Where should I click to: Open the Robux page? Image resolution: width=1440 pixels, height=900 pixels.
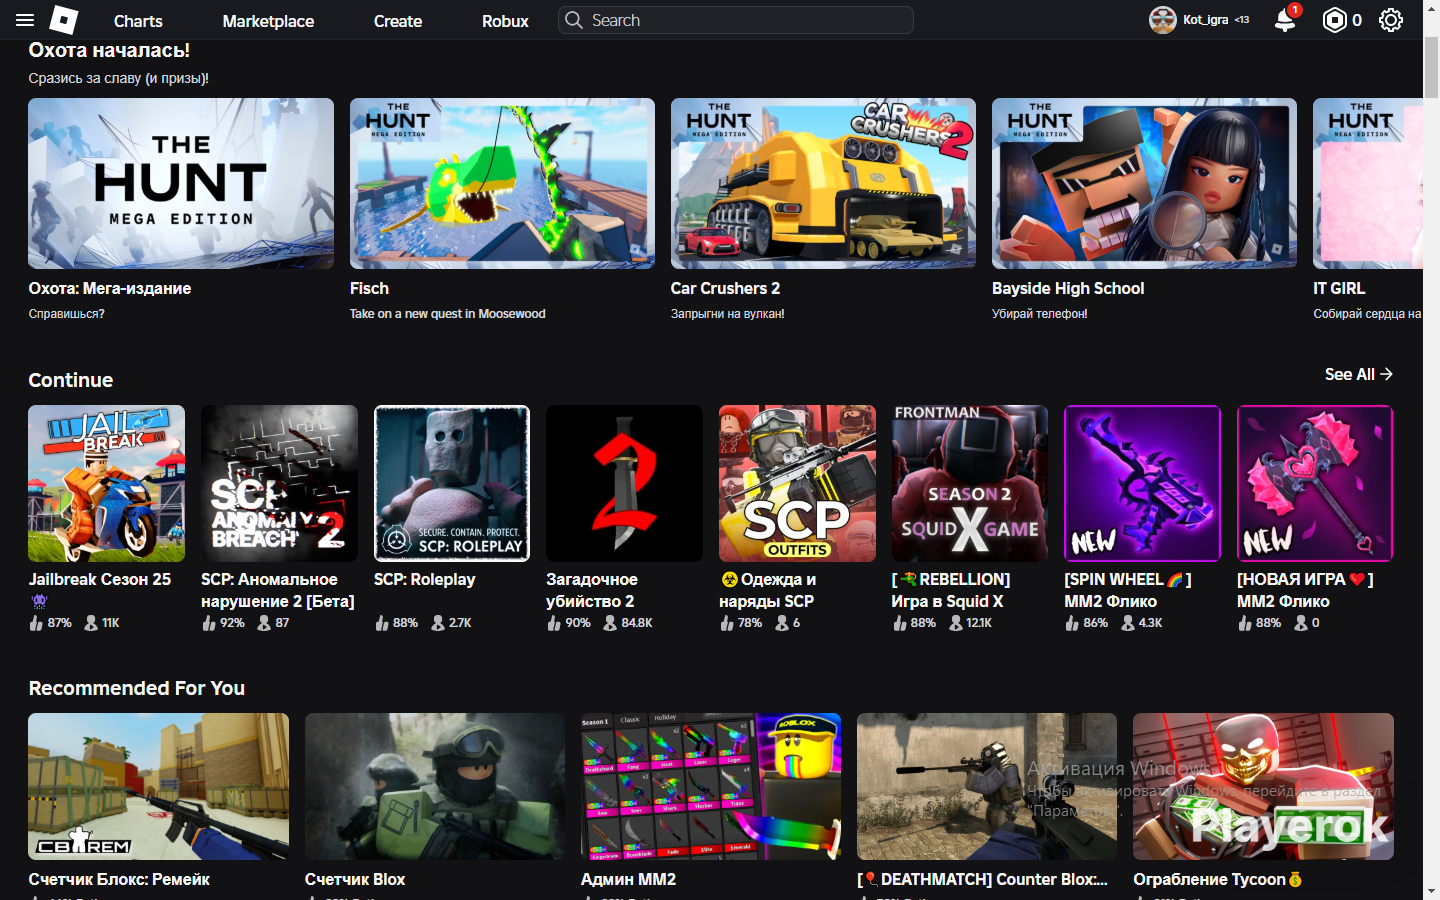(x=505, y=21)
